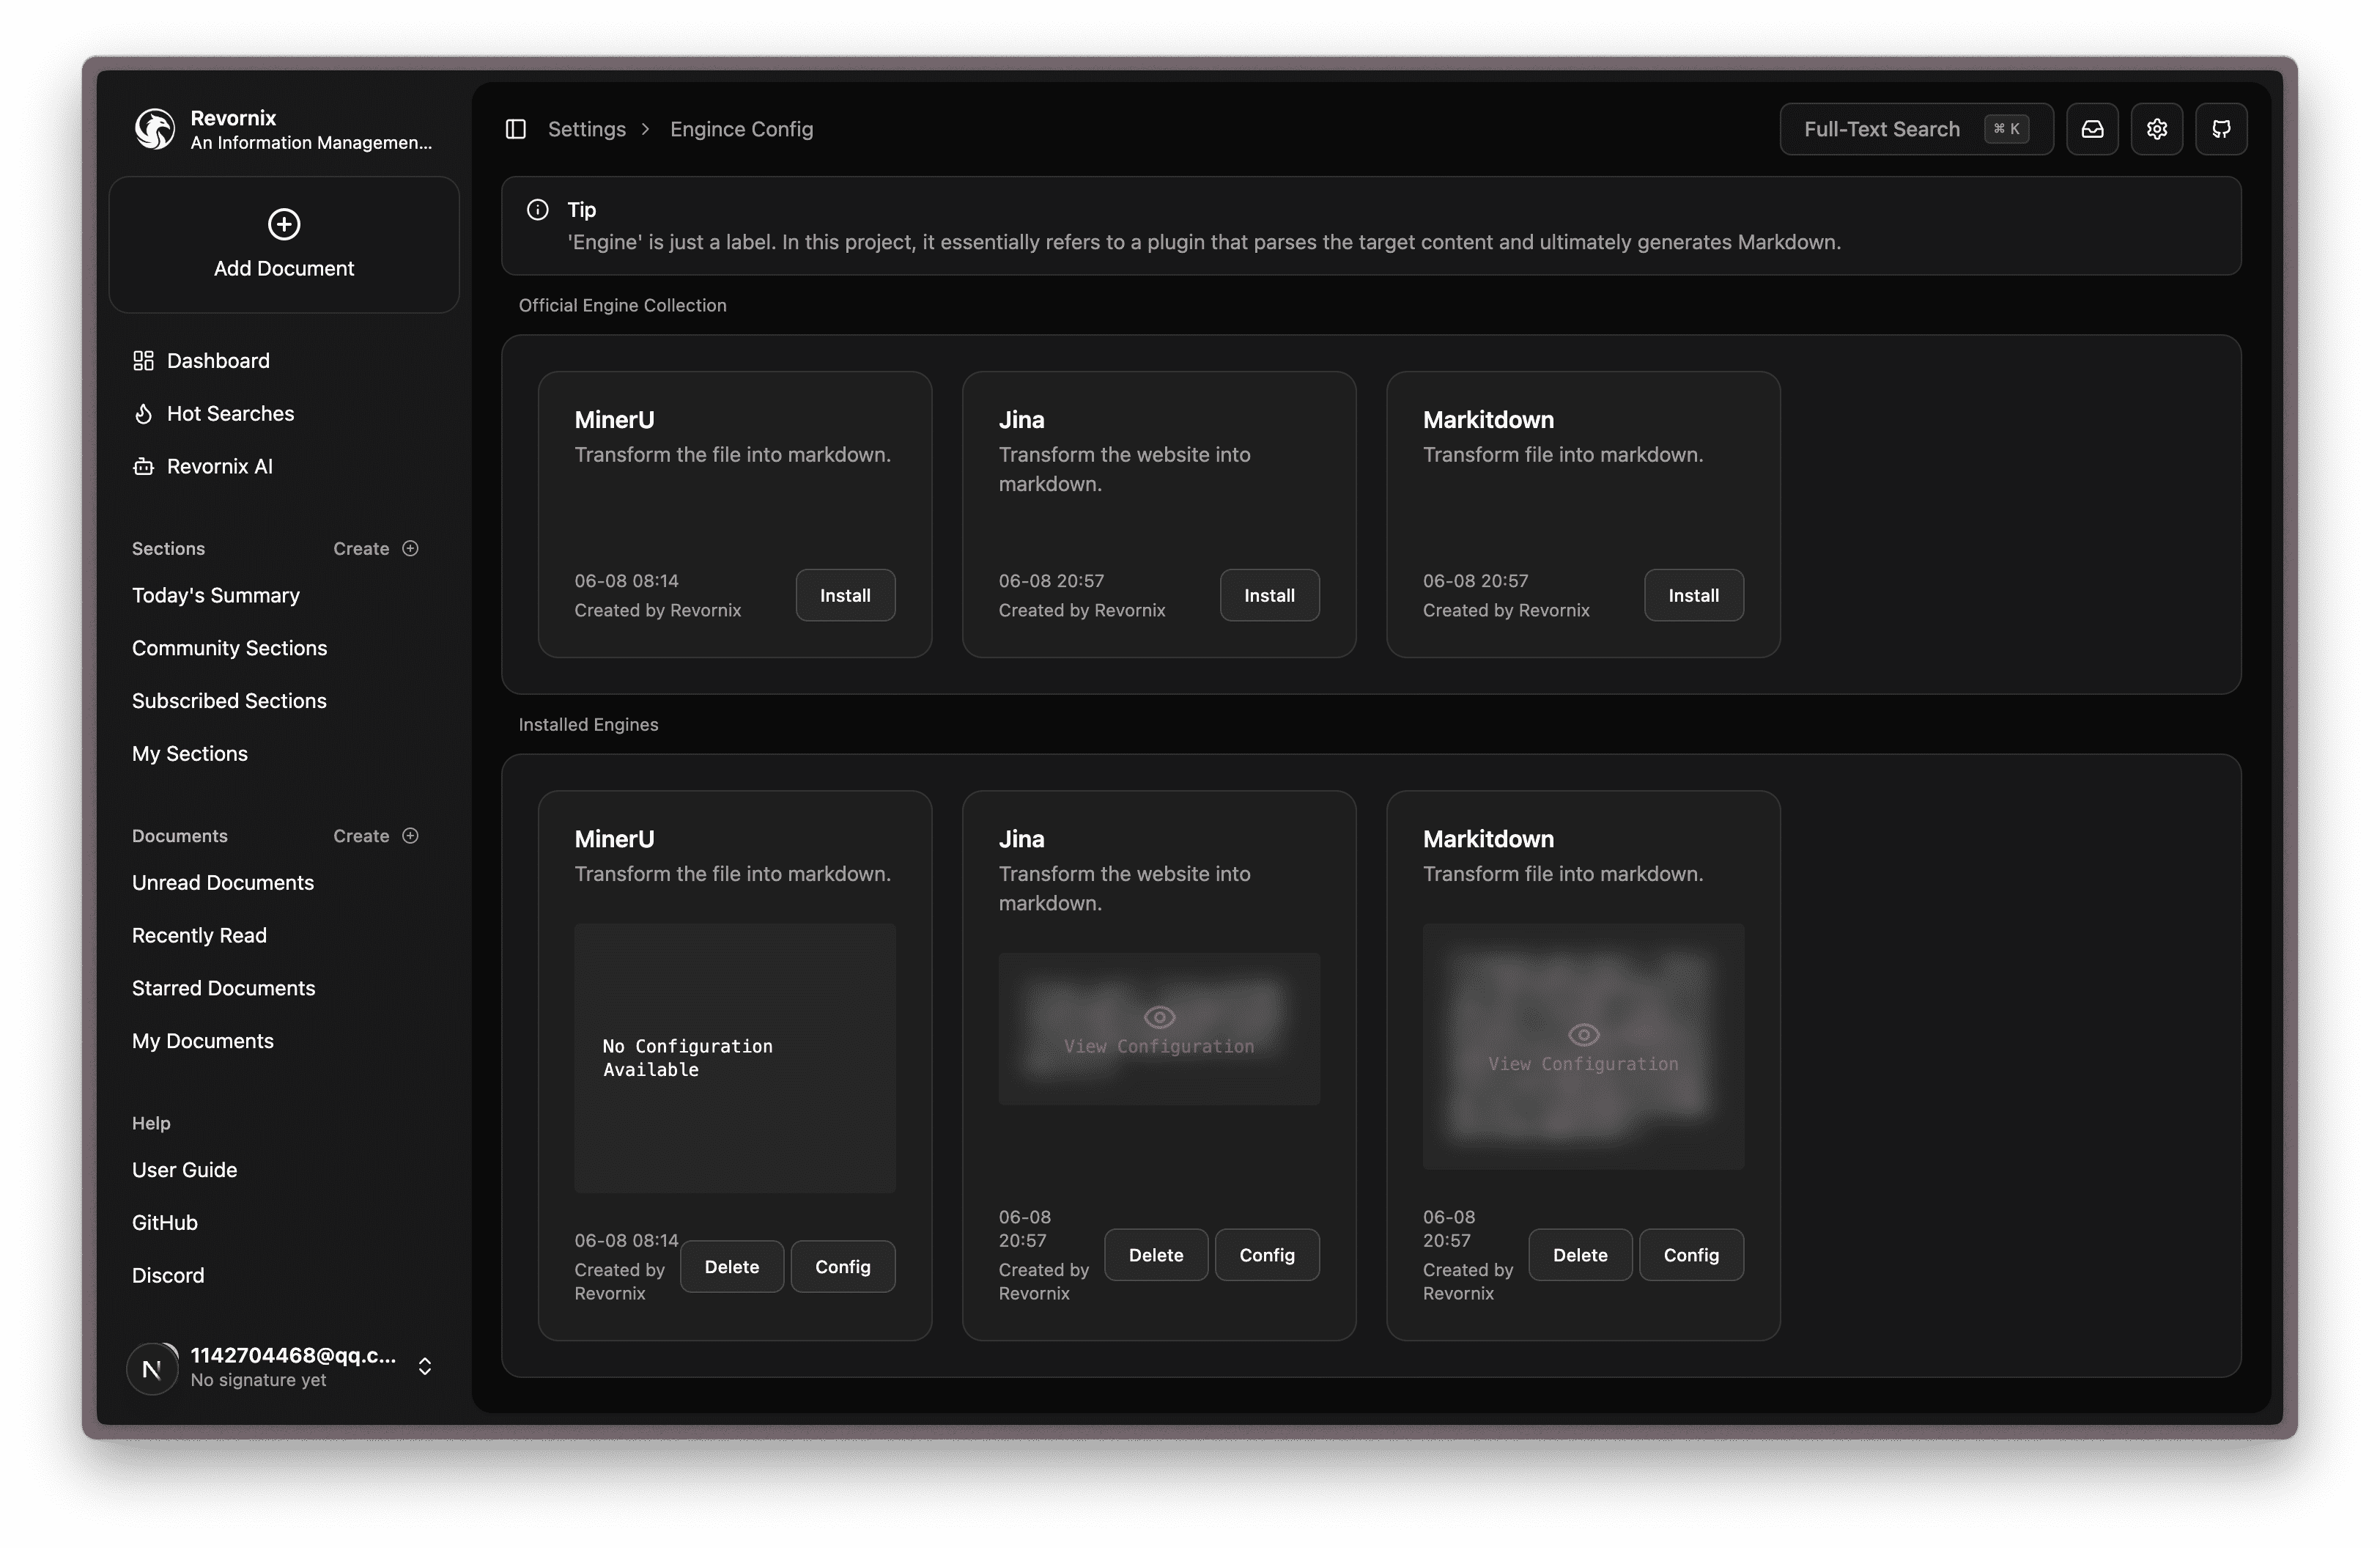Screen dimensions: 2380x1548
Task: Click the GitHub icon in top bar
Action: click(2220, 129)
